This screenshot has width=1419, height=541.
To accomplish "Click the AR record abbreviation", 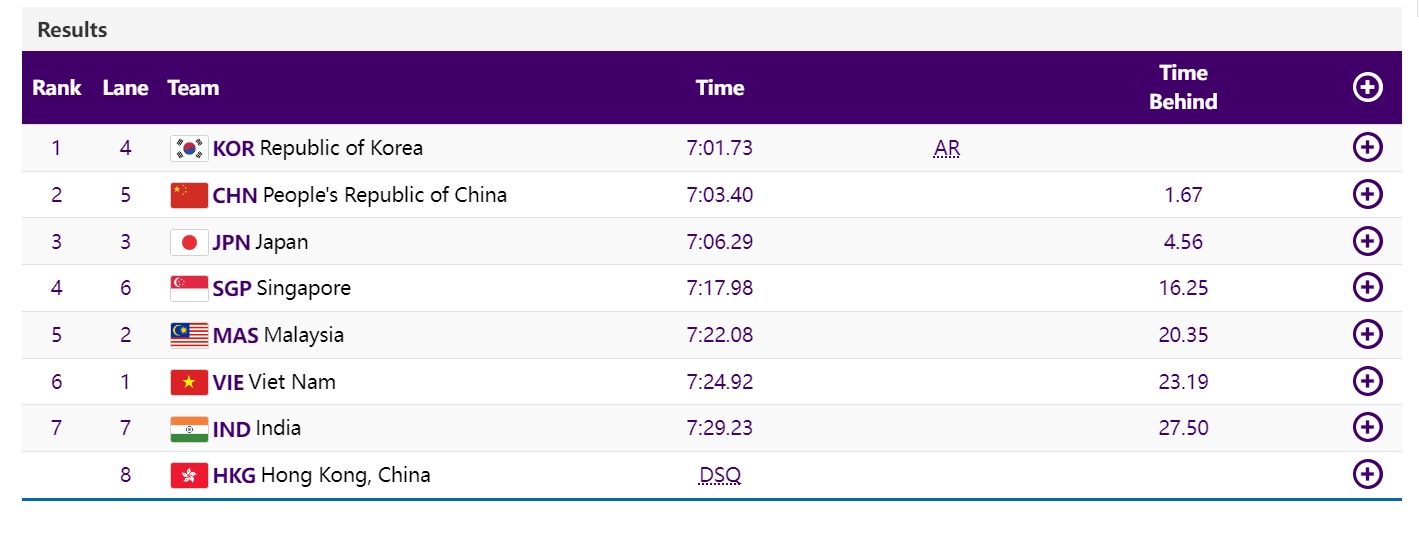I will [946, 149].
